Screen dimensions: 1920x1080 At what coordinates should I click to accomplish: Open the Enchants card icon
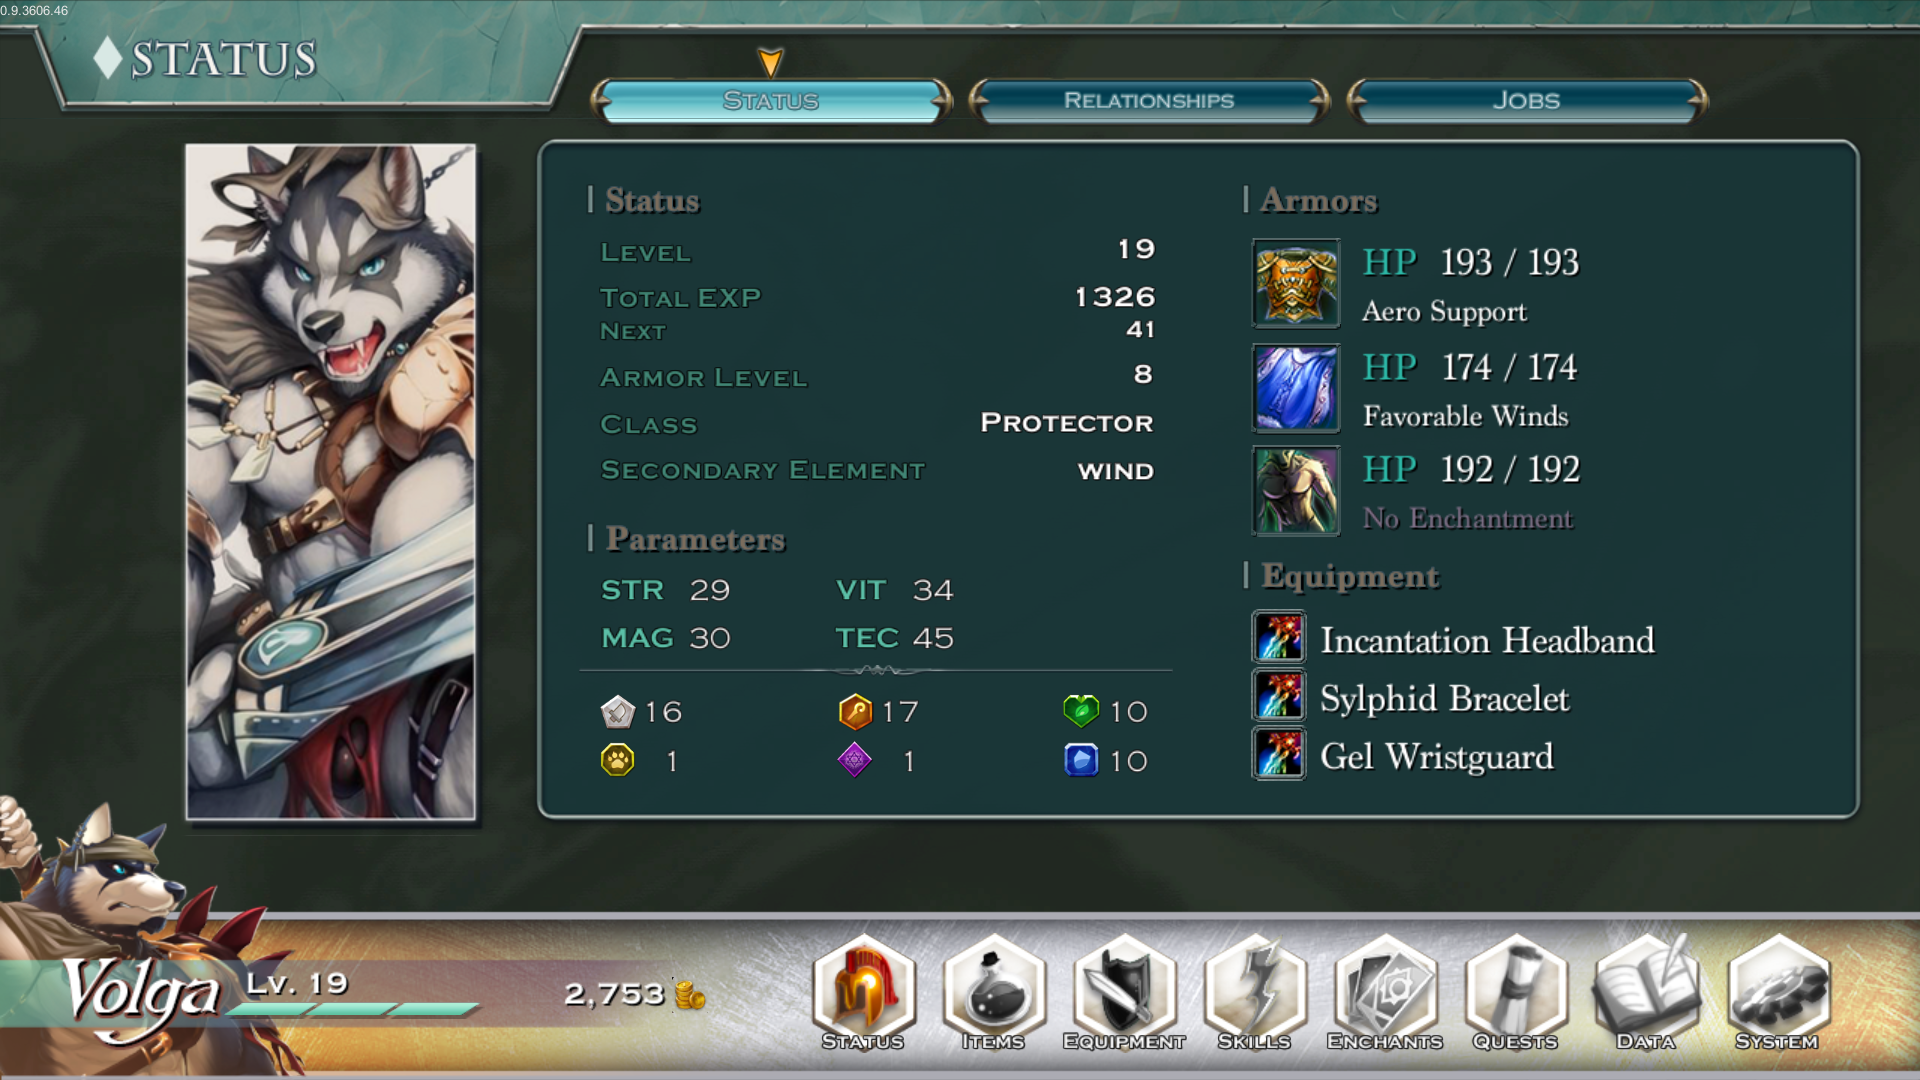1385,992
